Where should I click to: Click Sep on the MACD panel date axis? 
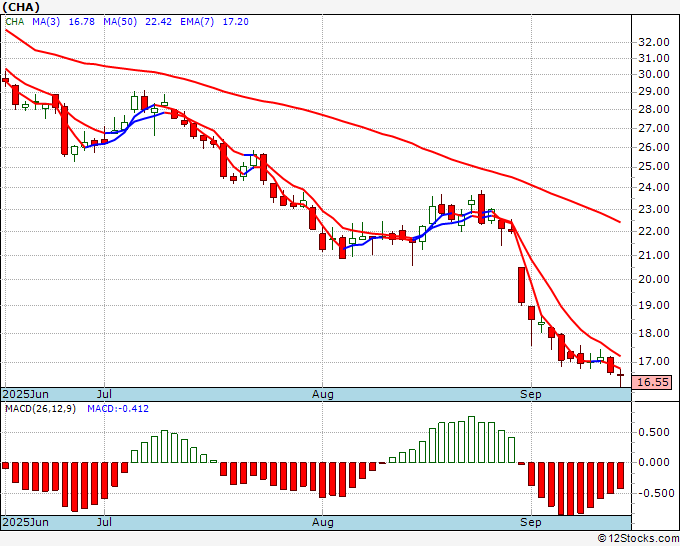pyautogui.click(x=531, y=522)
